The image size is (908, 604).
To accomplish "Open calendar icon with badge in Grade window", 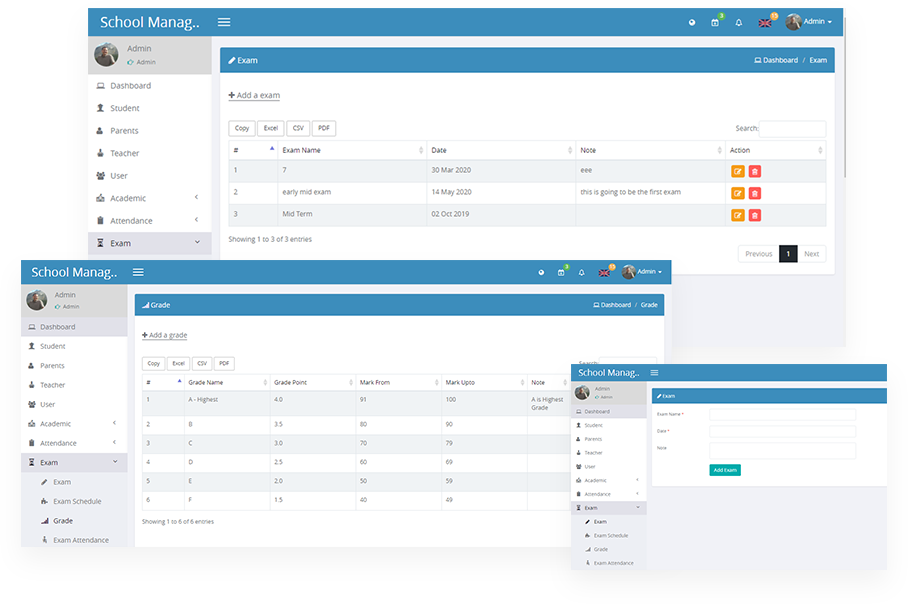I will [561, 272].
